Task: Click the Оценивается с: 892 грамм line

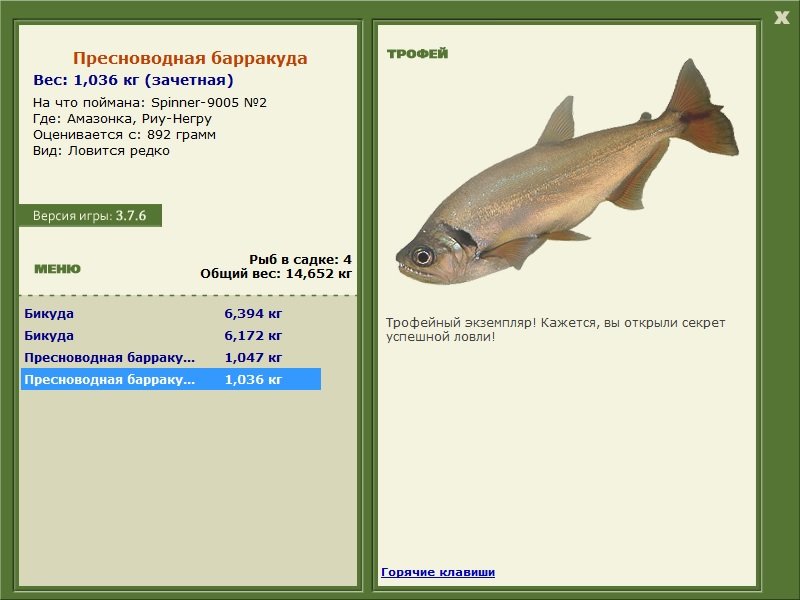Action: [x=124, y=135]
